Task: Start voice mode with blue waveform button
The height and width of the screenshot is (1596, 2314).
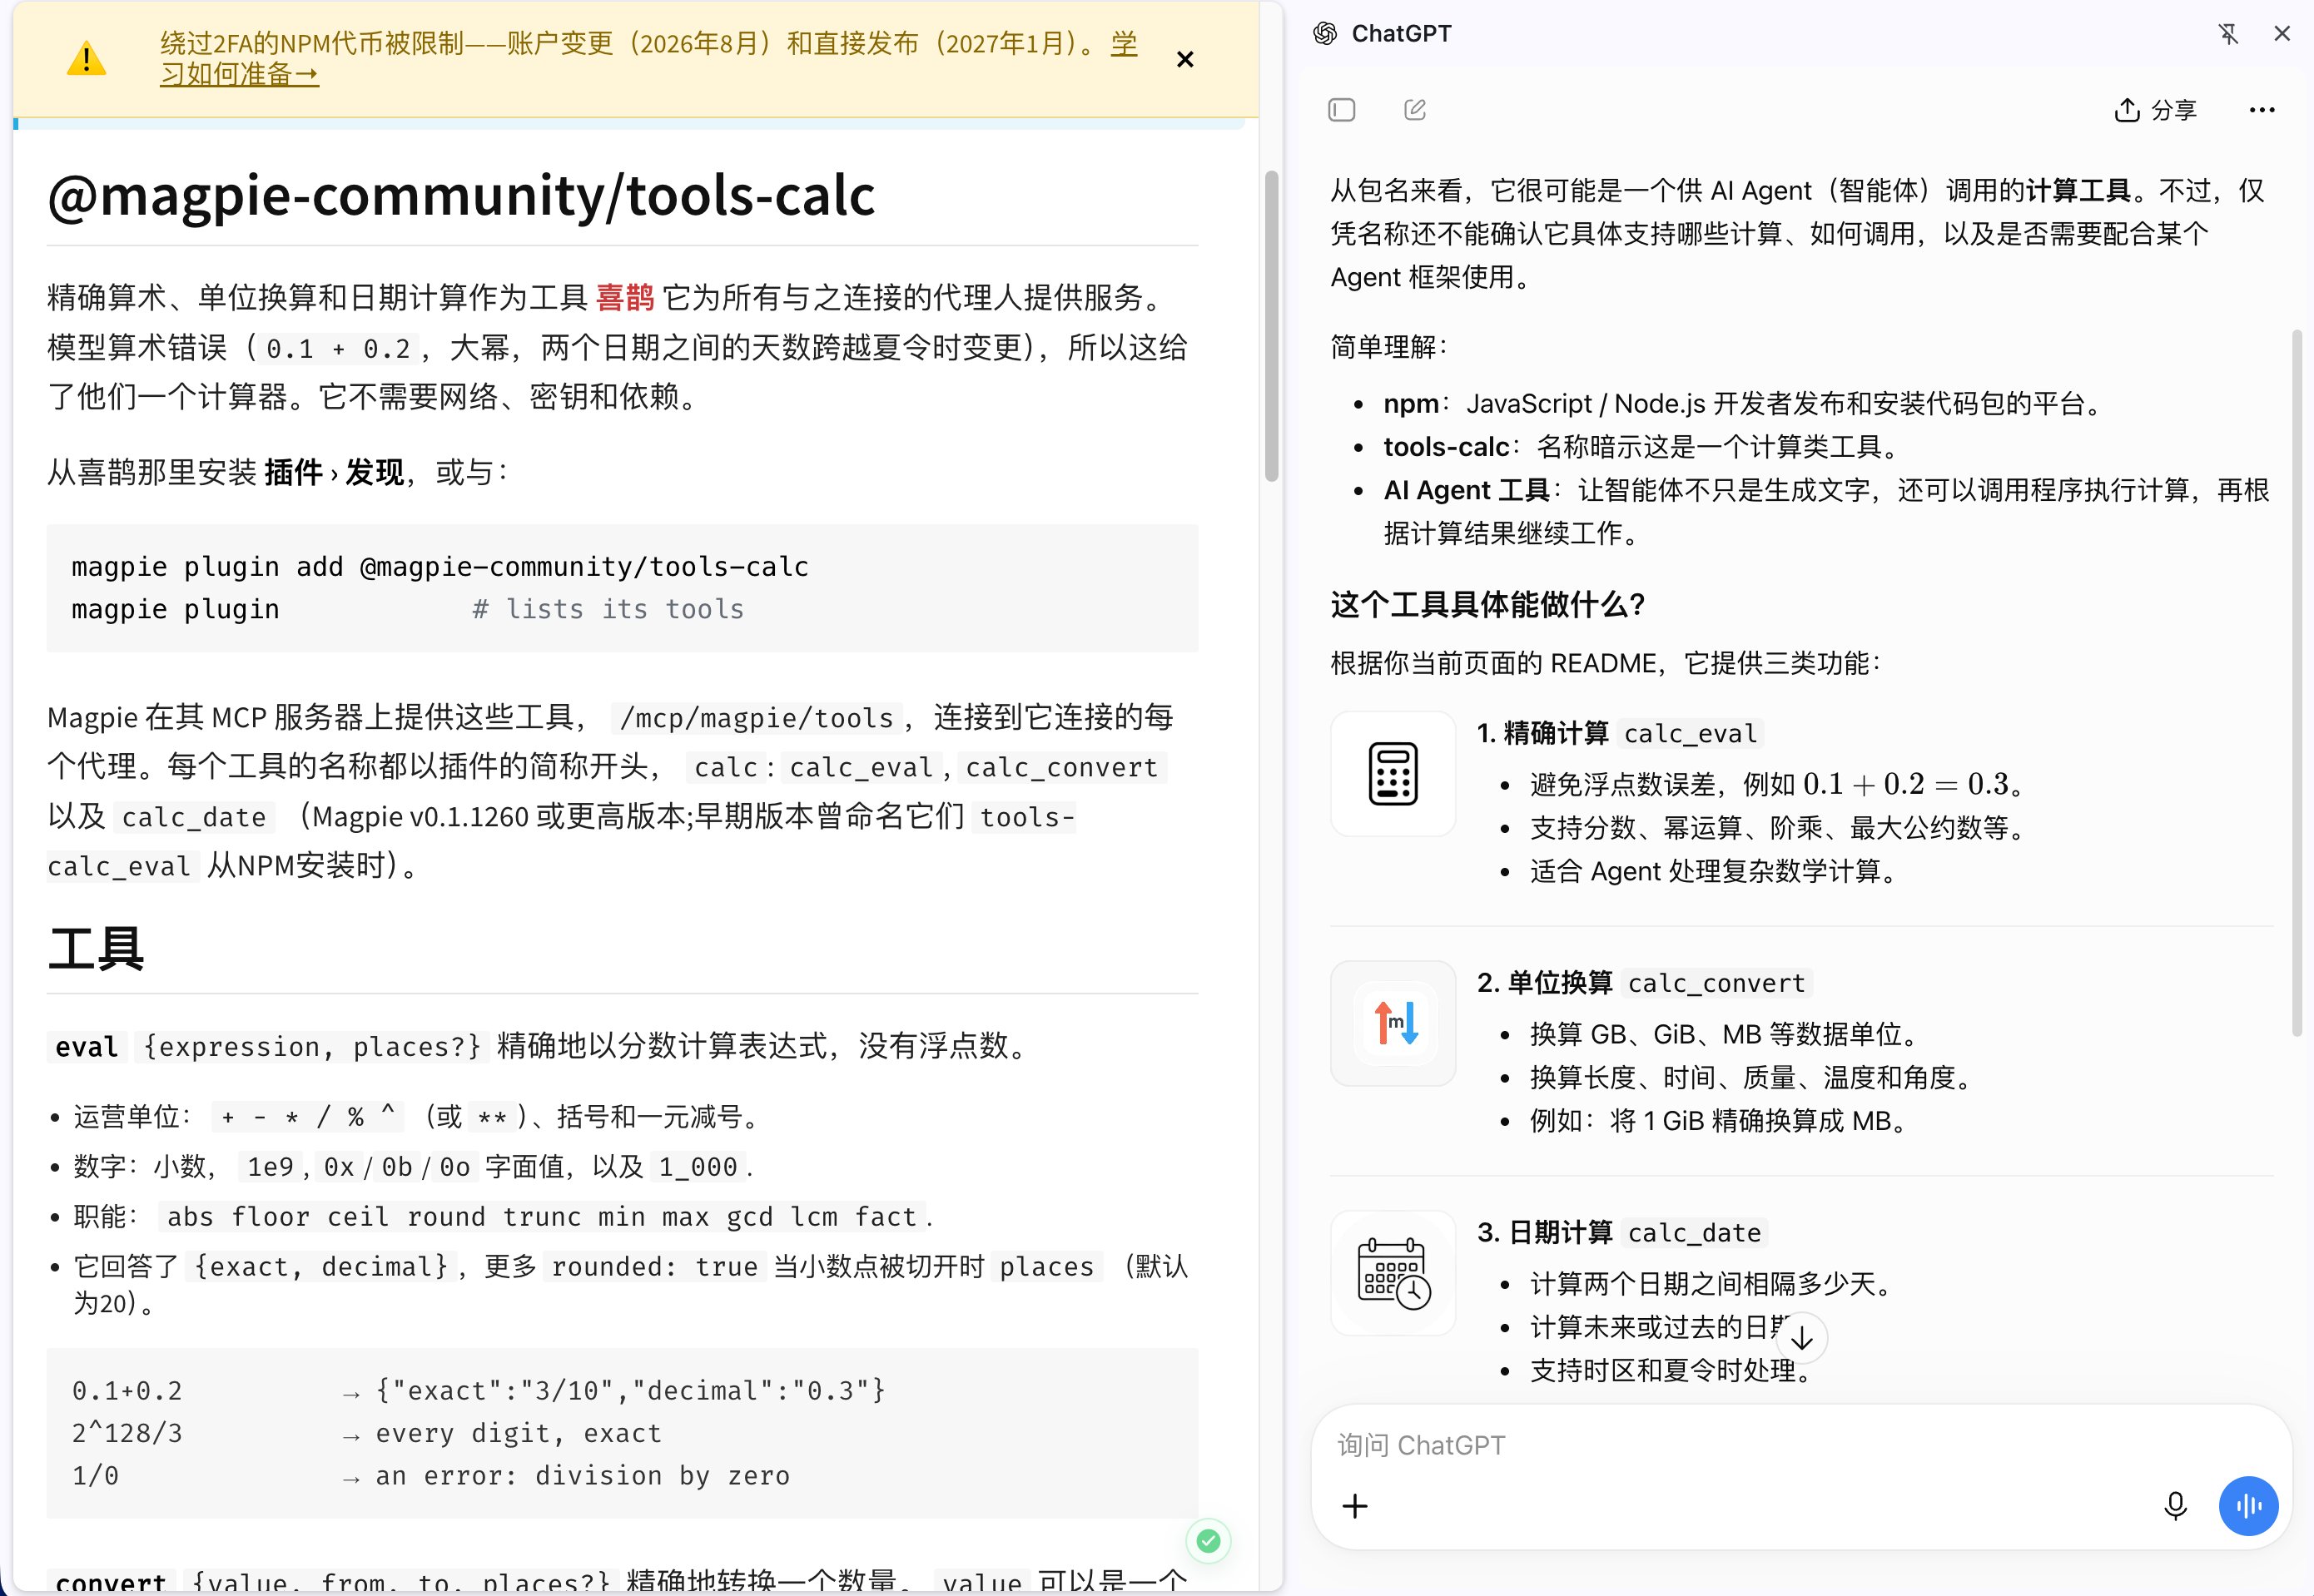Action: click(x=2248, y=1506)
